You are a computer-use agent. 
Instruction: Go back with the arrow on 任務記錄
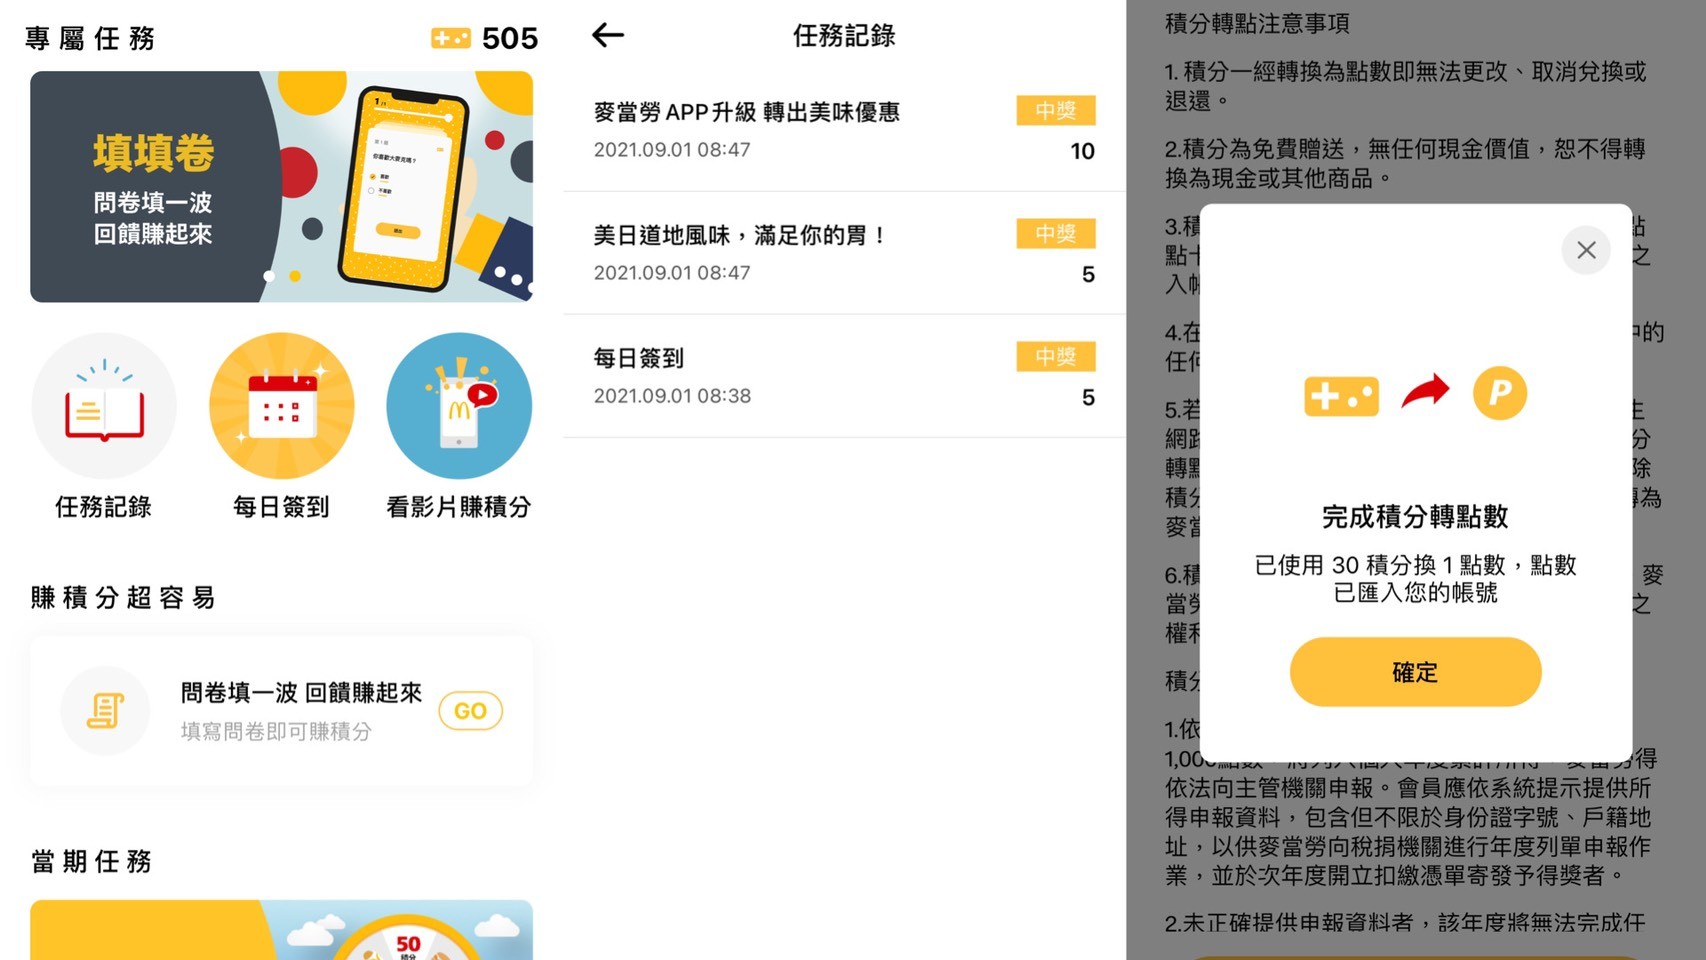pyautogui.click(x=608, y=35)
